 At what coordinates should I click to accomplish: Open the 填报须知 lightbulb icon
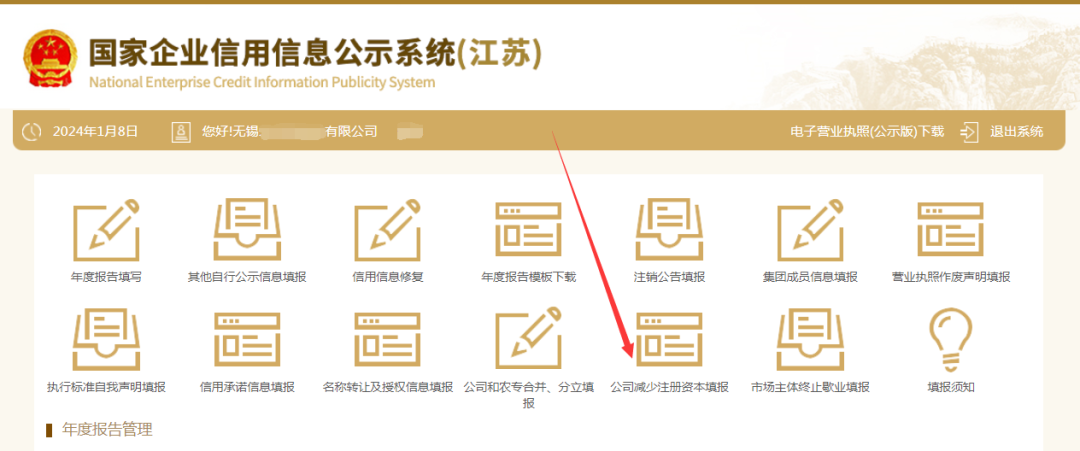pos(951,337)
